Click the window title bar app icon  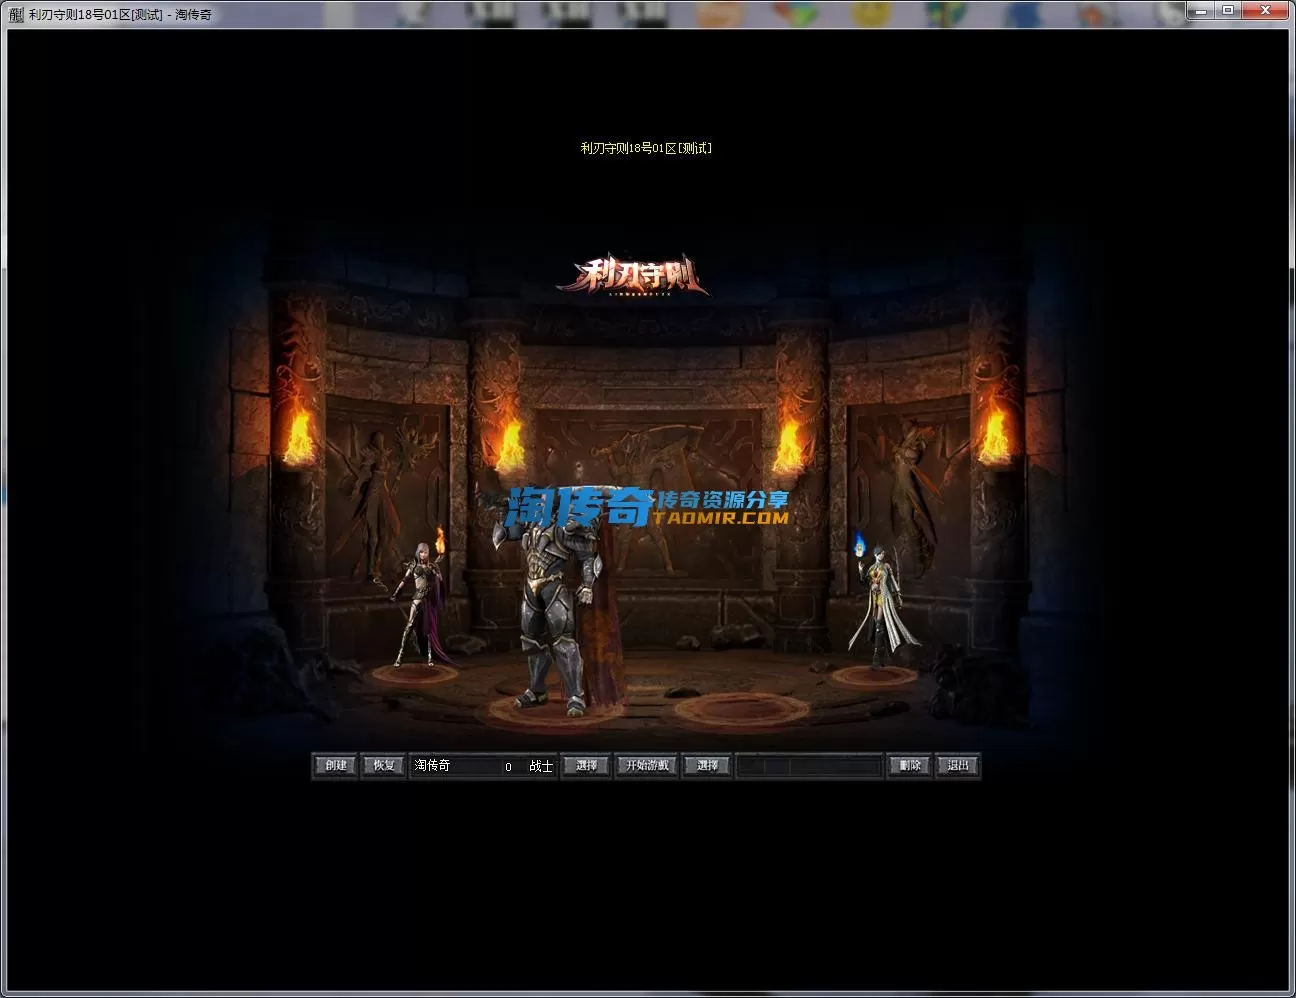pyautogui.click(x=16, y=15)
